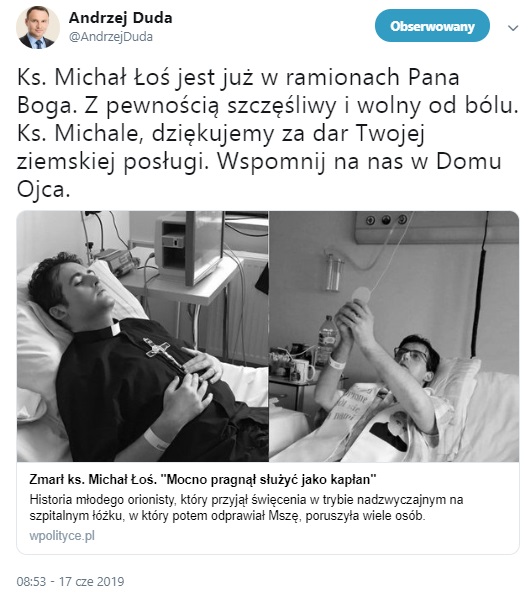The image size is (531, 597).
Task: Open article headline "Zmarł ks. Michał Łoś"
Action: pyautogui.click(x=203, y=479)
